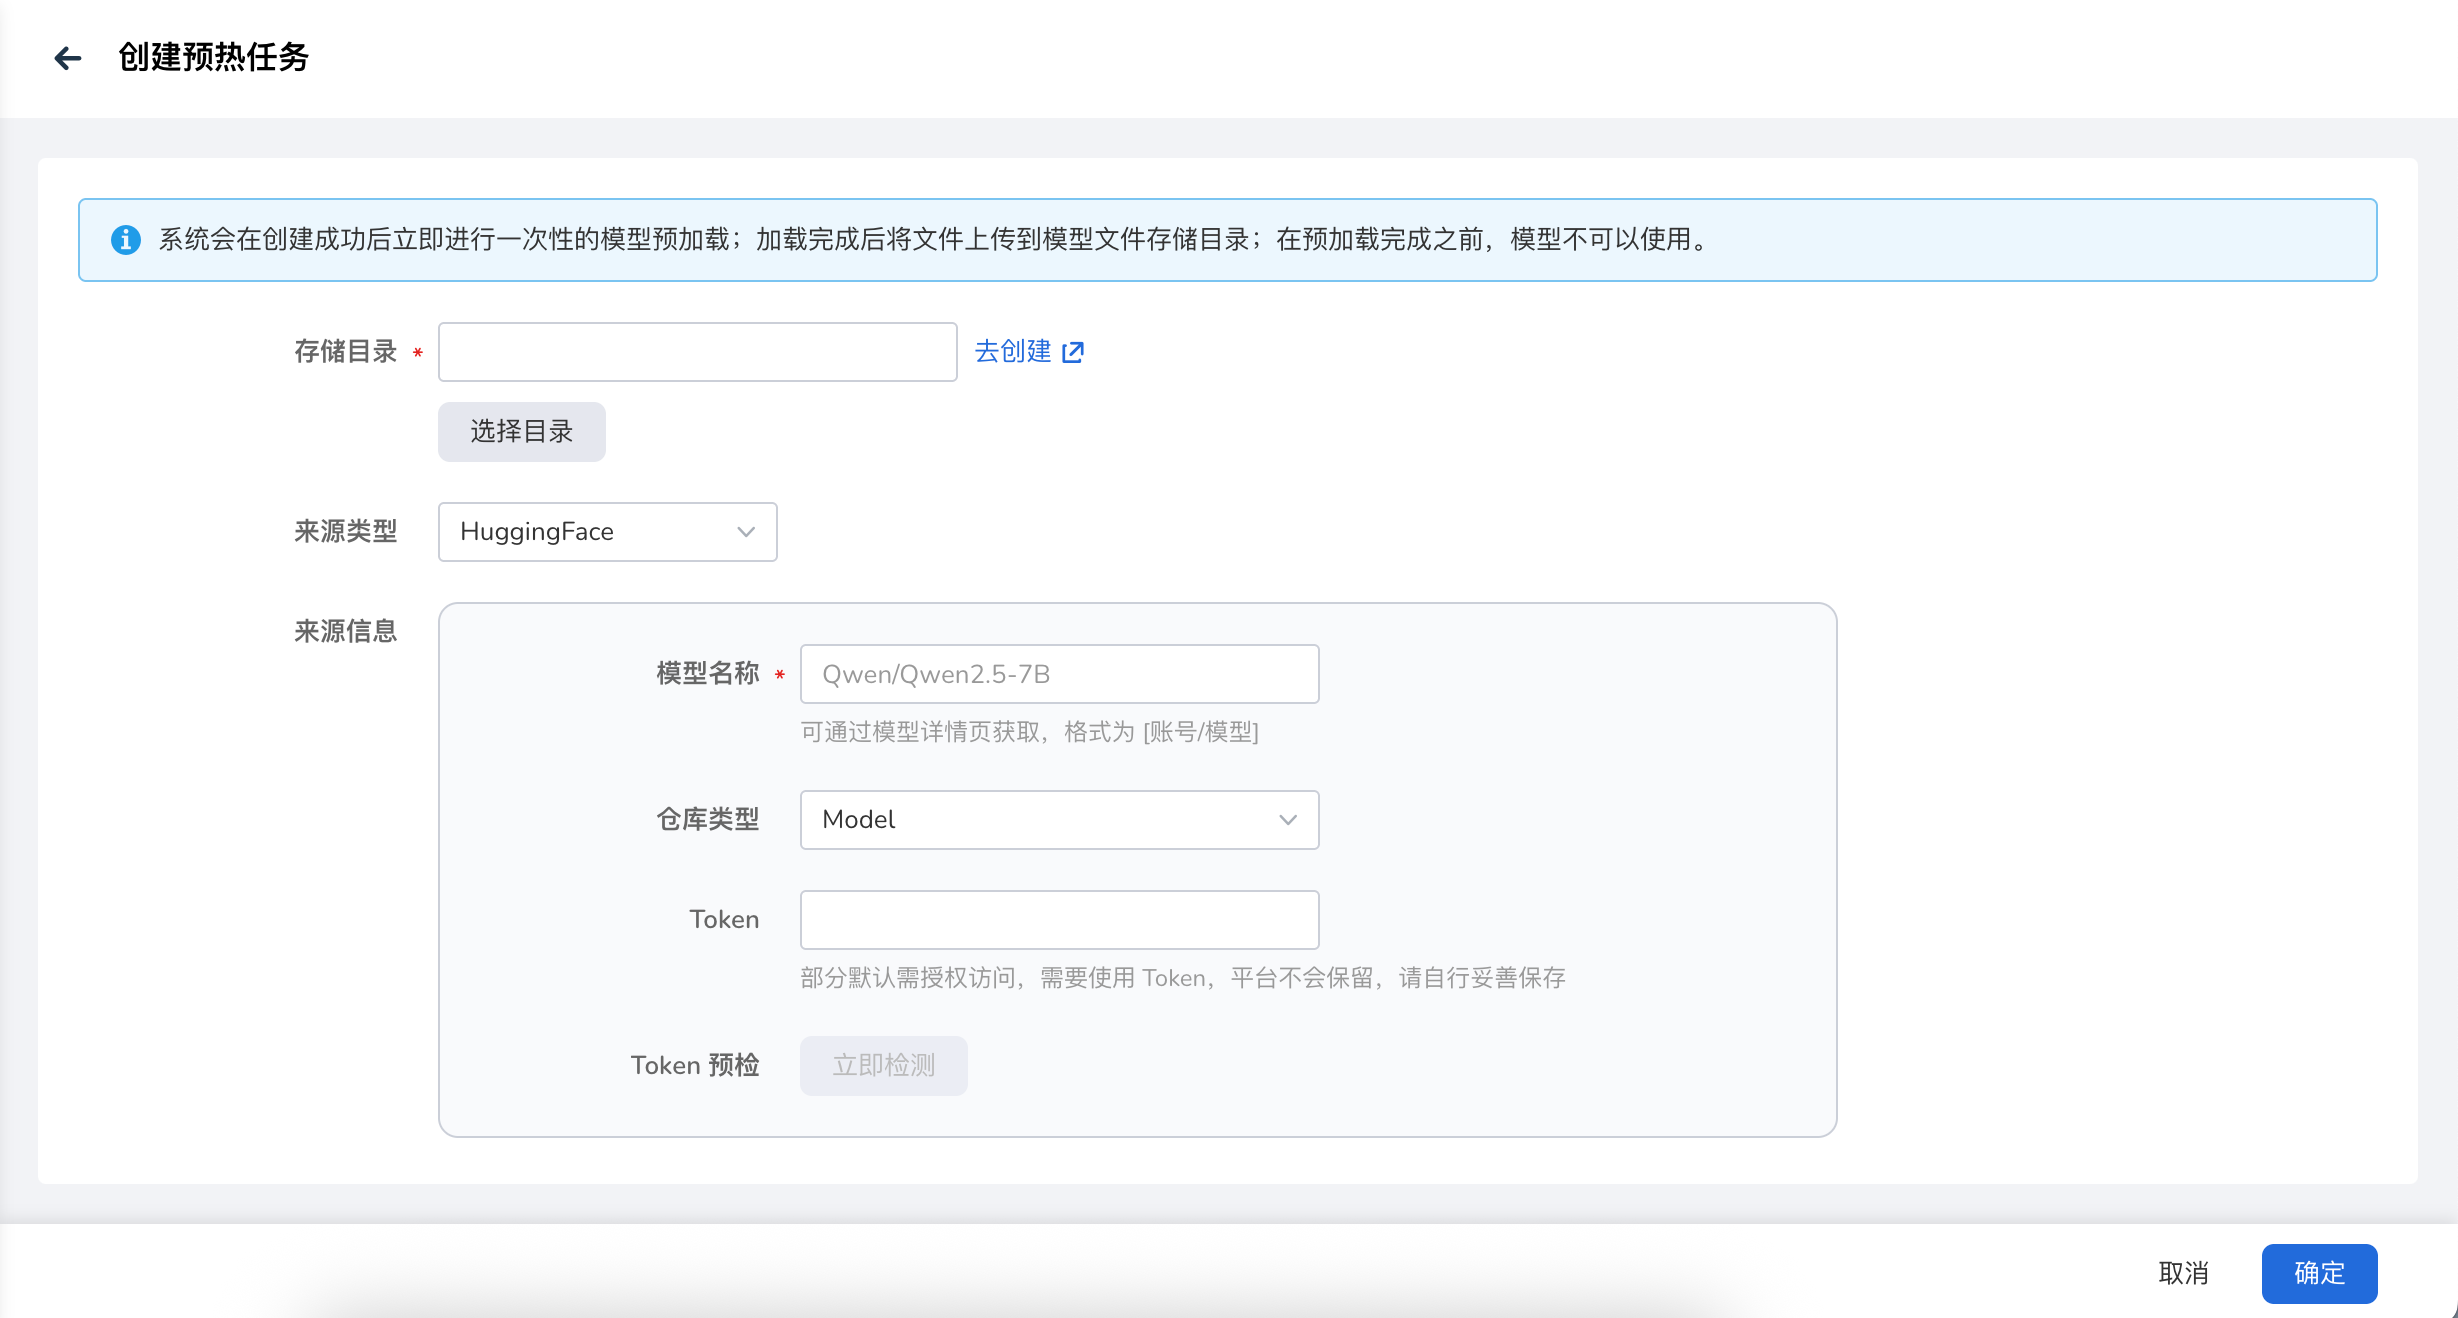Click the 来源信息 label
This screenshot has width=2458, height=1318.
(345, 631)
